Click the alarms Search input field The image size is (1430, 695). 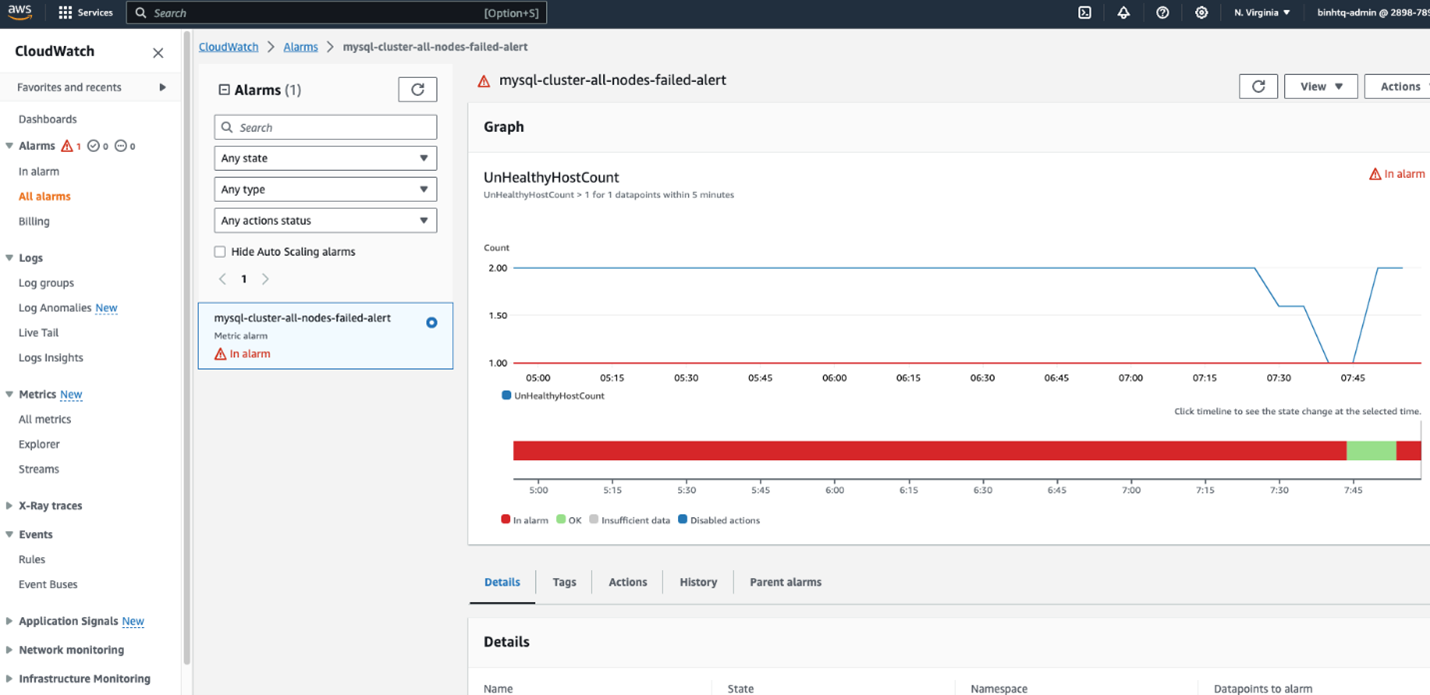point(325,127)
